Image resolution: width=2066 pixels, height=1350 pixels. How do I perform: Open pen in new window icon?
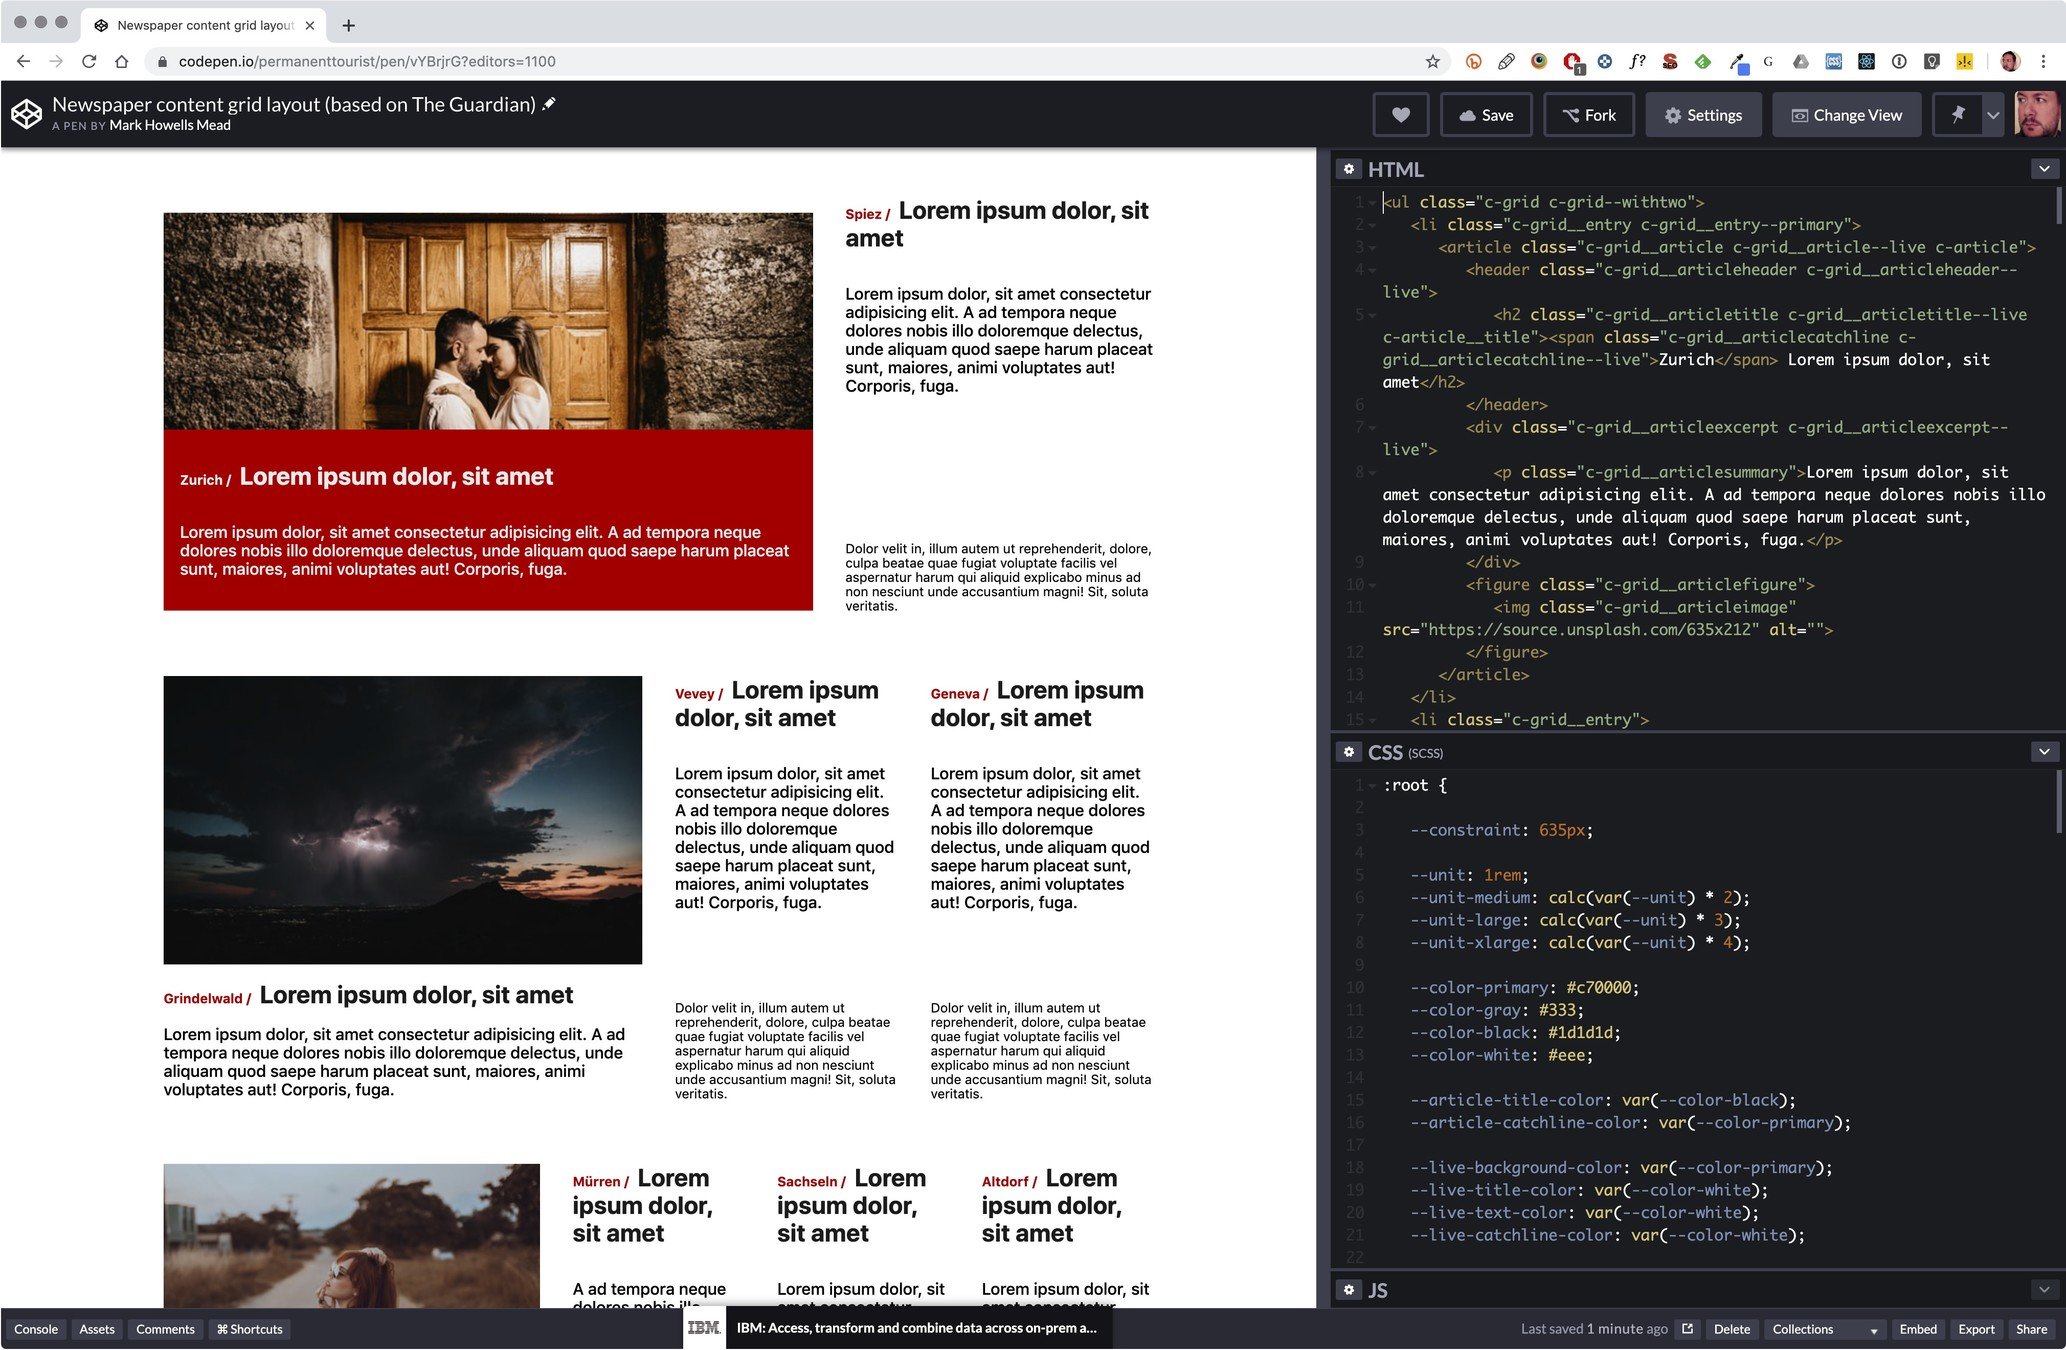point(1688,1329)
